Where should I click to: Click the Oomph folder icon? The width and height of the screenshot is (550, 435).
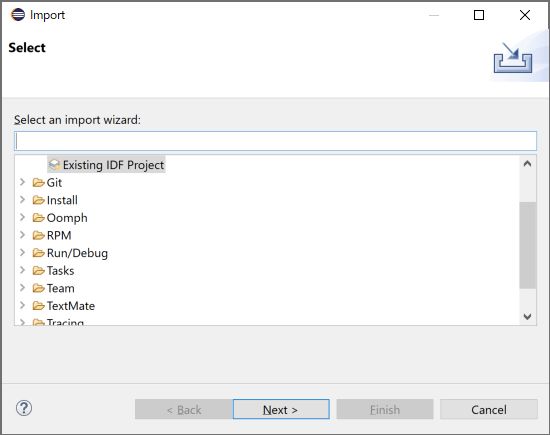(39, 218)
